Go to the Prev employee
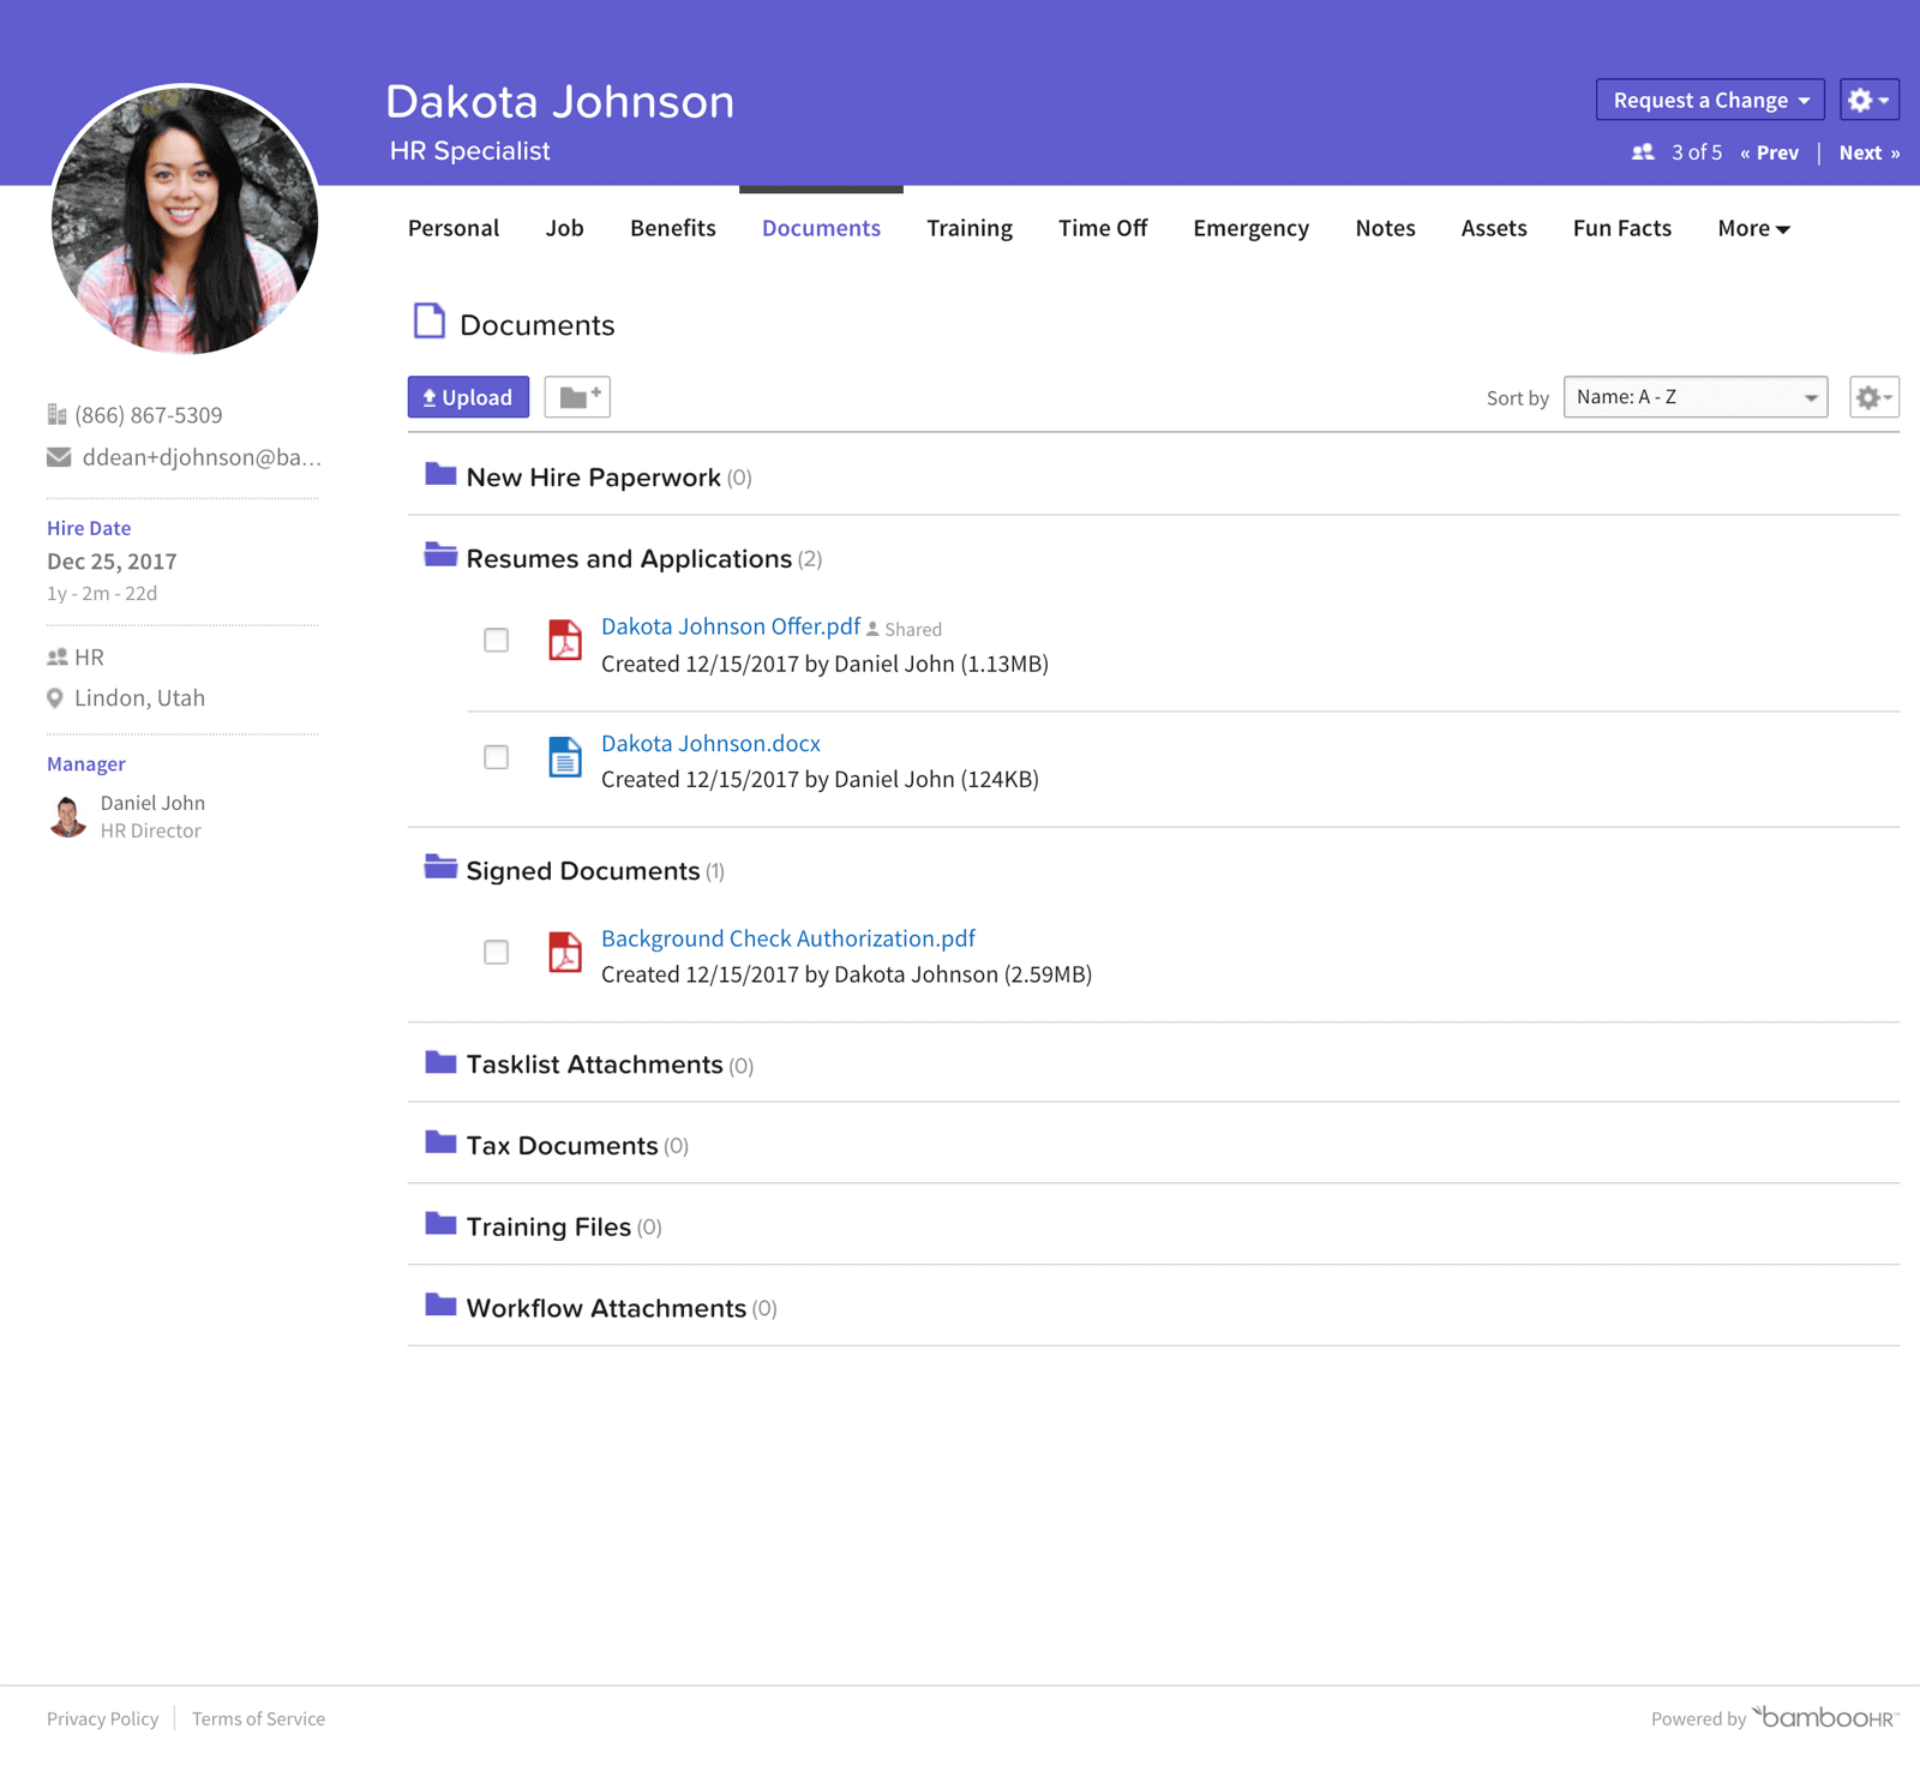Screen dimensions: 1920x1776 point(1769,153)
